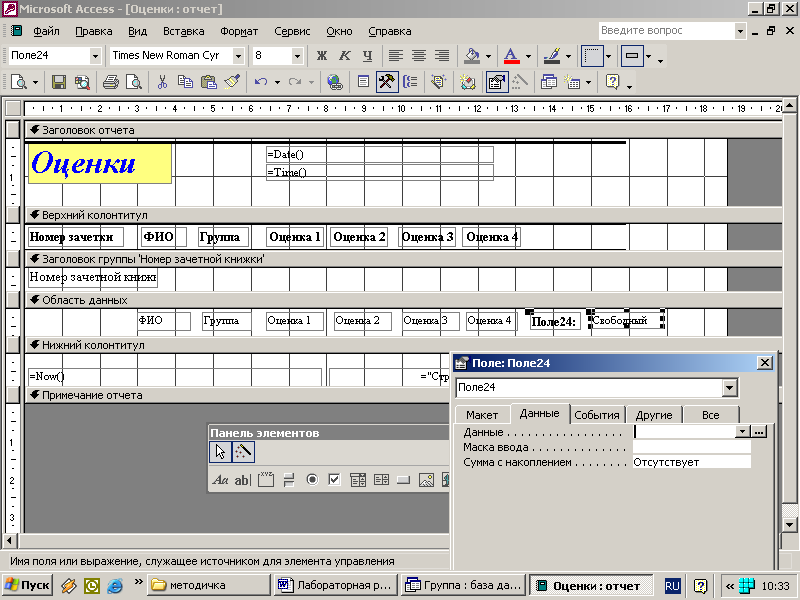Click the Cut scissors icon
Viewport: 800px width, 600px height.
pos(162,82)
